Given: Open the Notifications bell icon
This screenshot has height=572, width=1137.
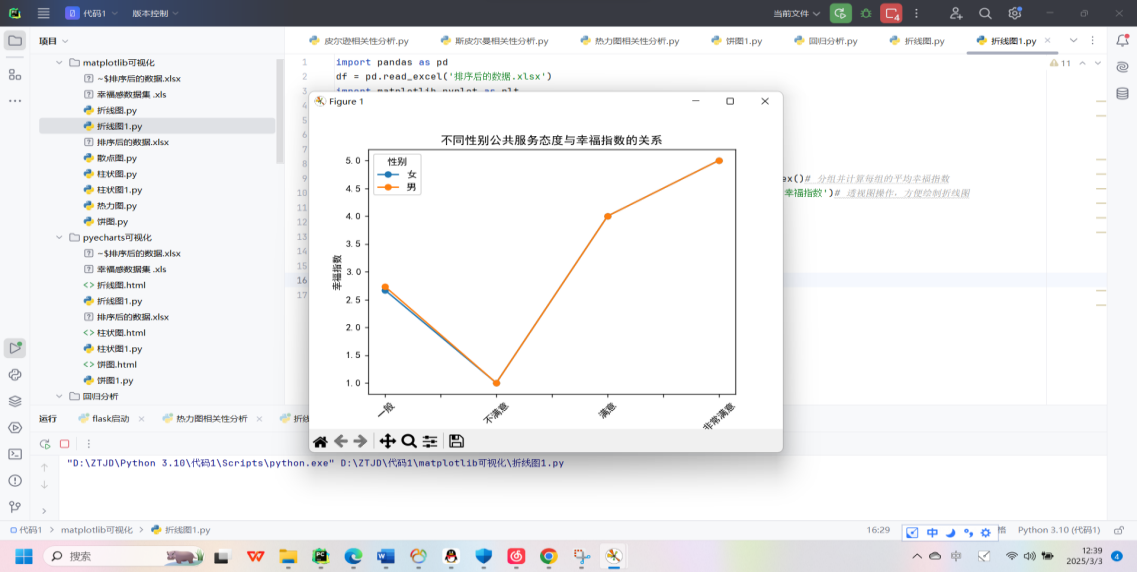Looking at the screenshot, I should (x=1122, y=41).
